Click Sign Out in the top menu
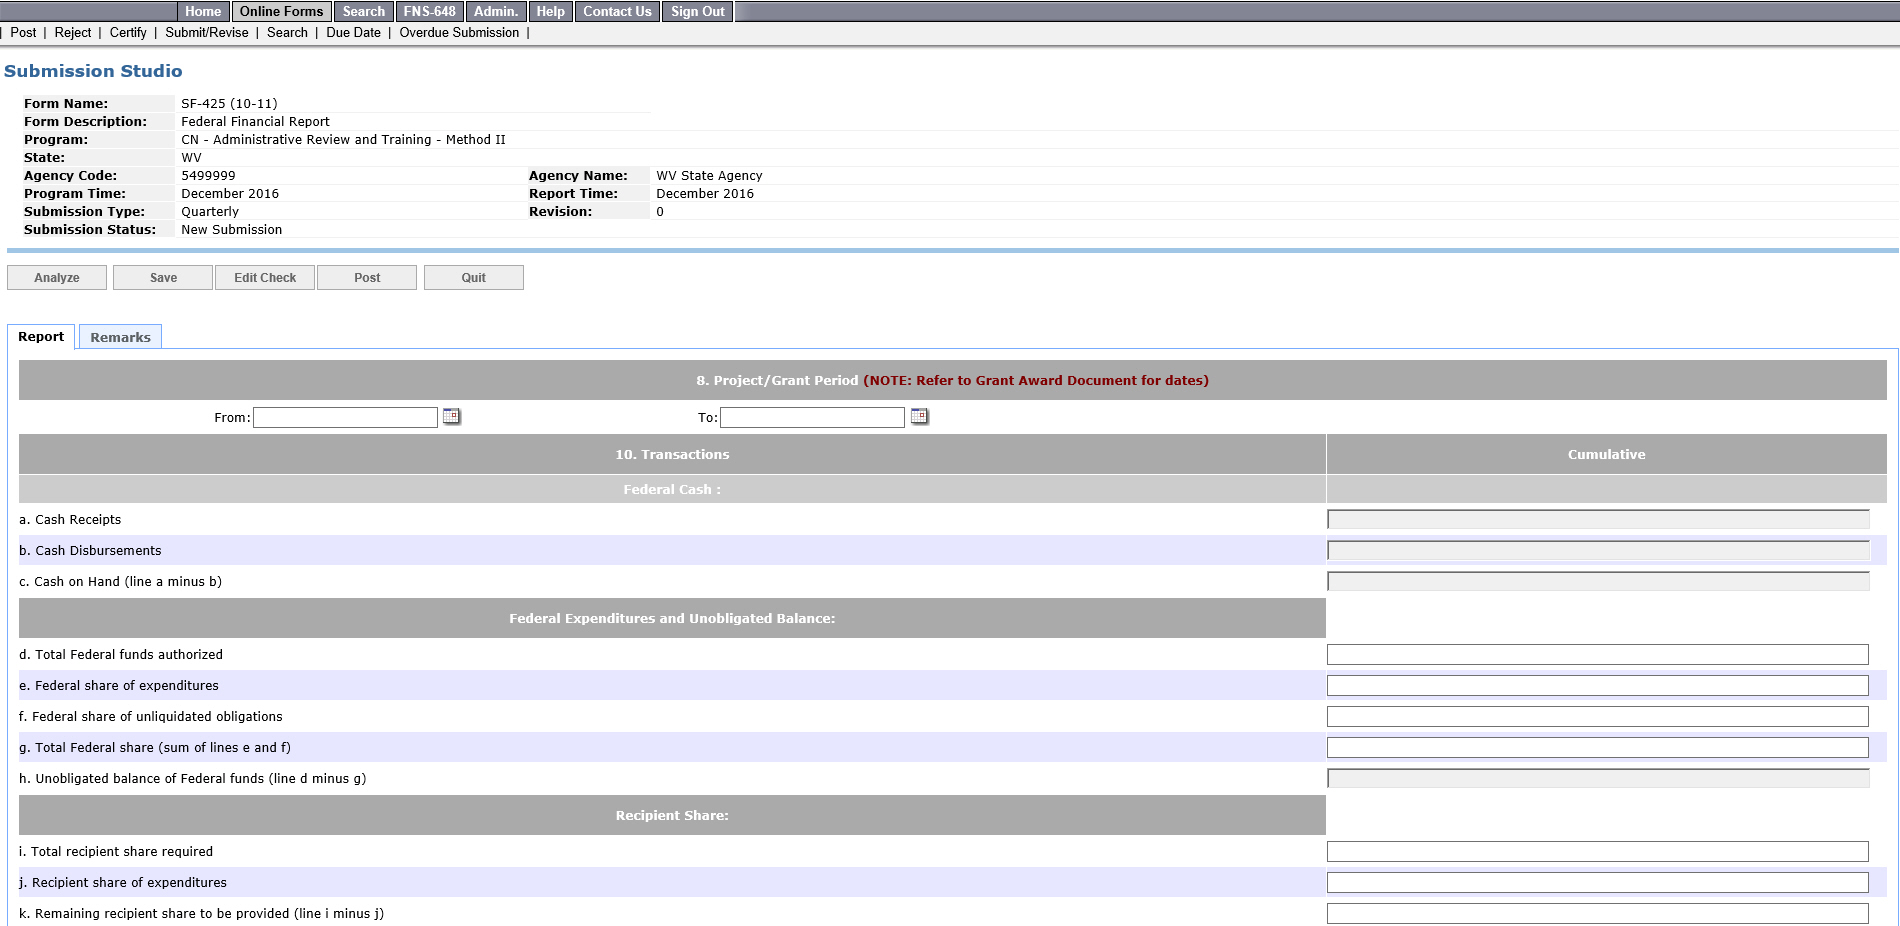This screenshot has width=1900, height=926. [697, 12]
